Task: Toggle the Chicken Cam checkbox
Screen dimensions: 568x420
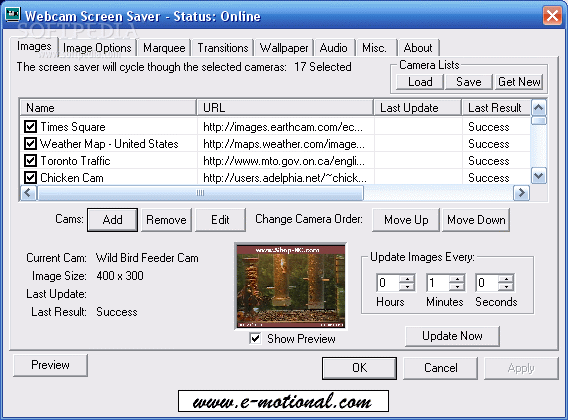Action: pyautogui.click(x=30, y=178)
